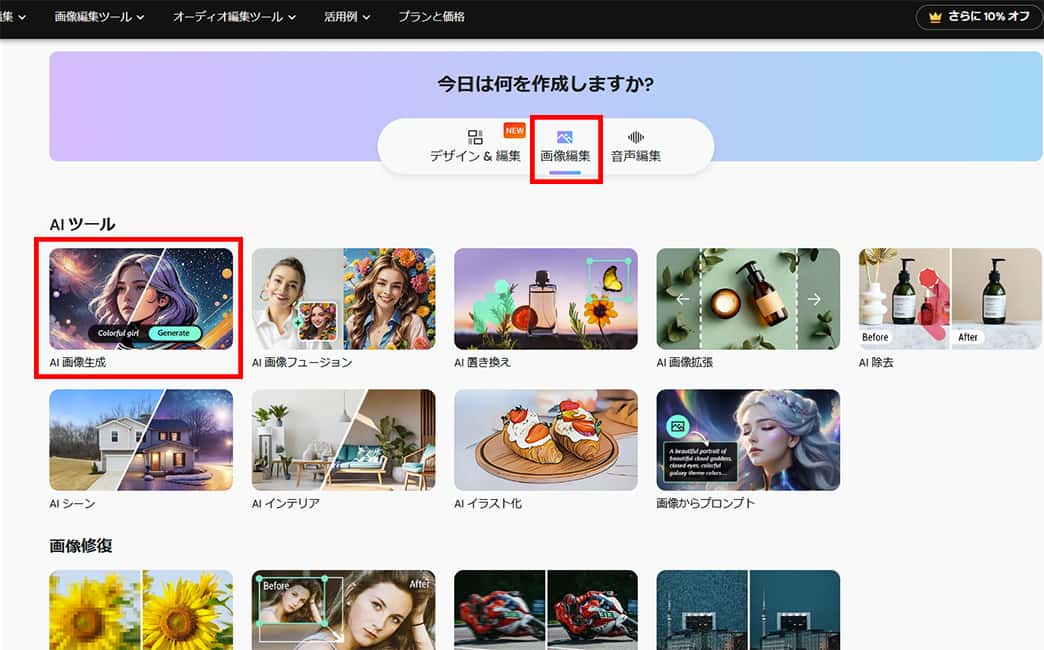The width and height of the screenshot is (1044, 650).
Task: Open the 画像編集ツール dropdown menu
Action: pos(99,17)
